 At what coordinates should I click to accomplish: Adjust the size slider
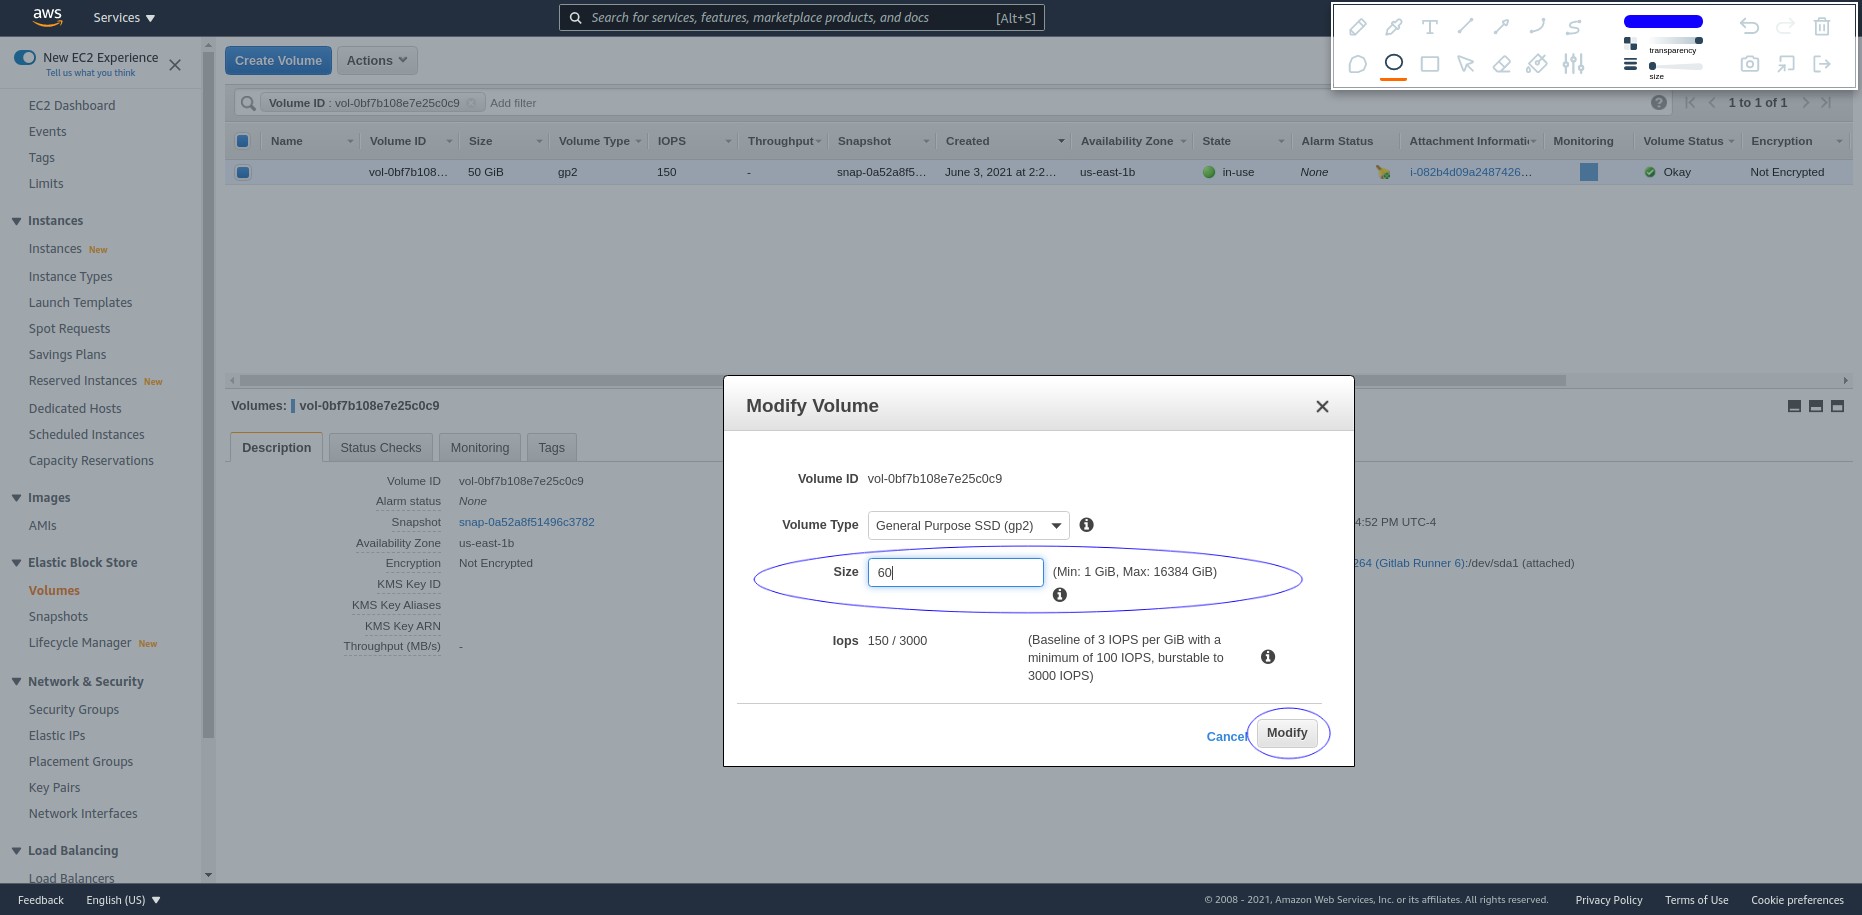(1675, 66)
